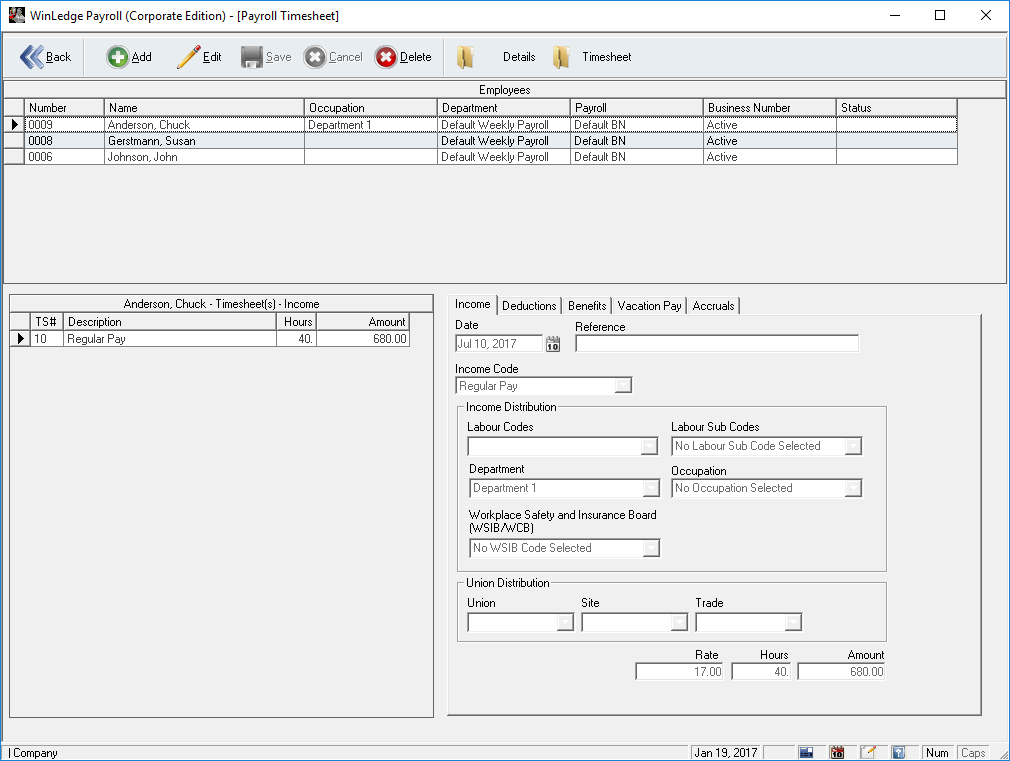Screen dimensions: 1010x761
Task: Select employee Gerstmann, Susan row
Action: (x=152, y=141)
